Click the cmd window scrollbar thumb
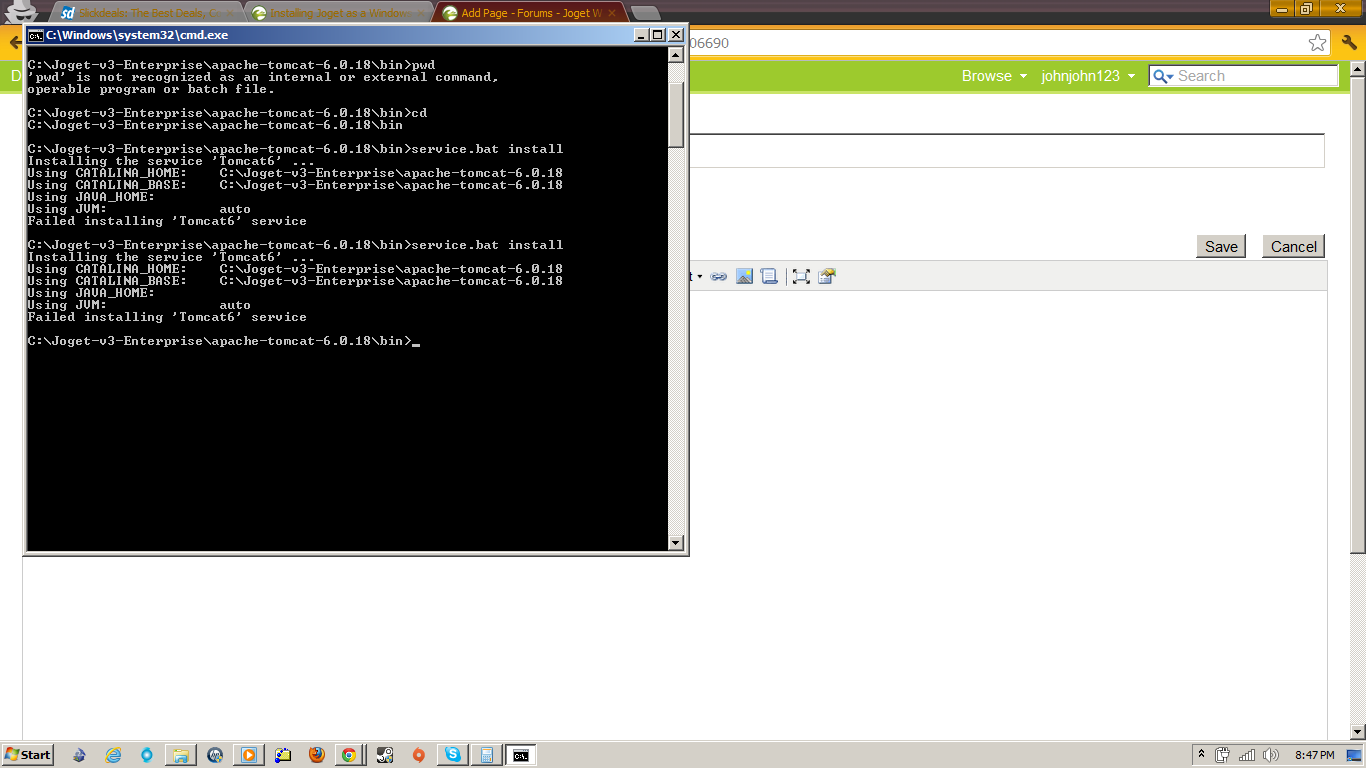1366x768 pixels. click(x=676, y=115)
